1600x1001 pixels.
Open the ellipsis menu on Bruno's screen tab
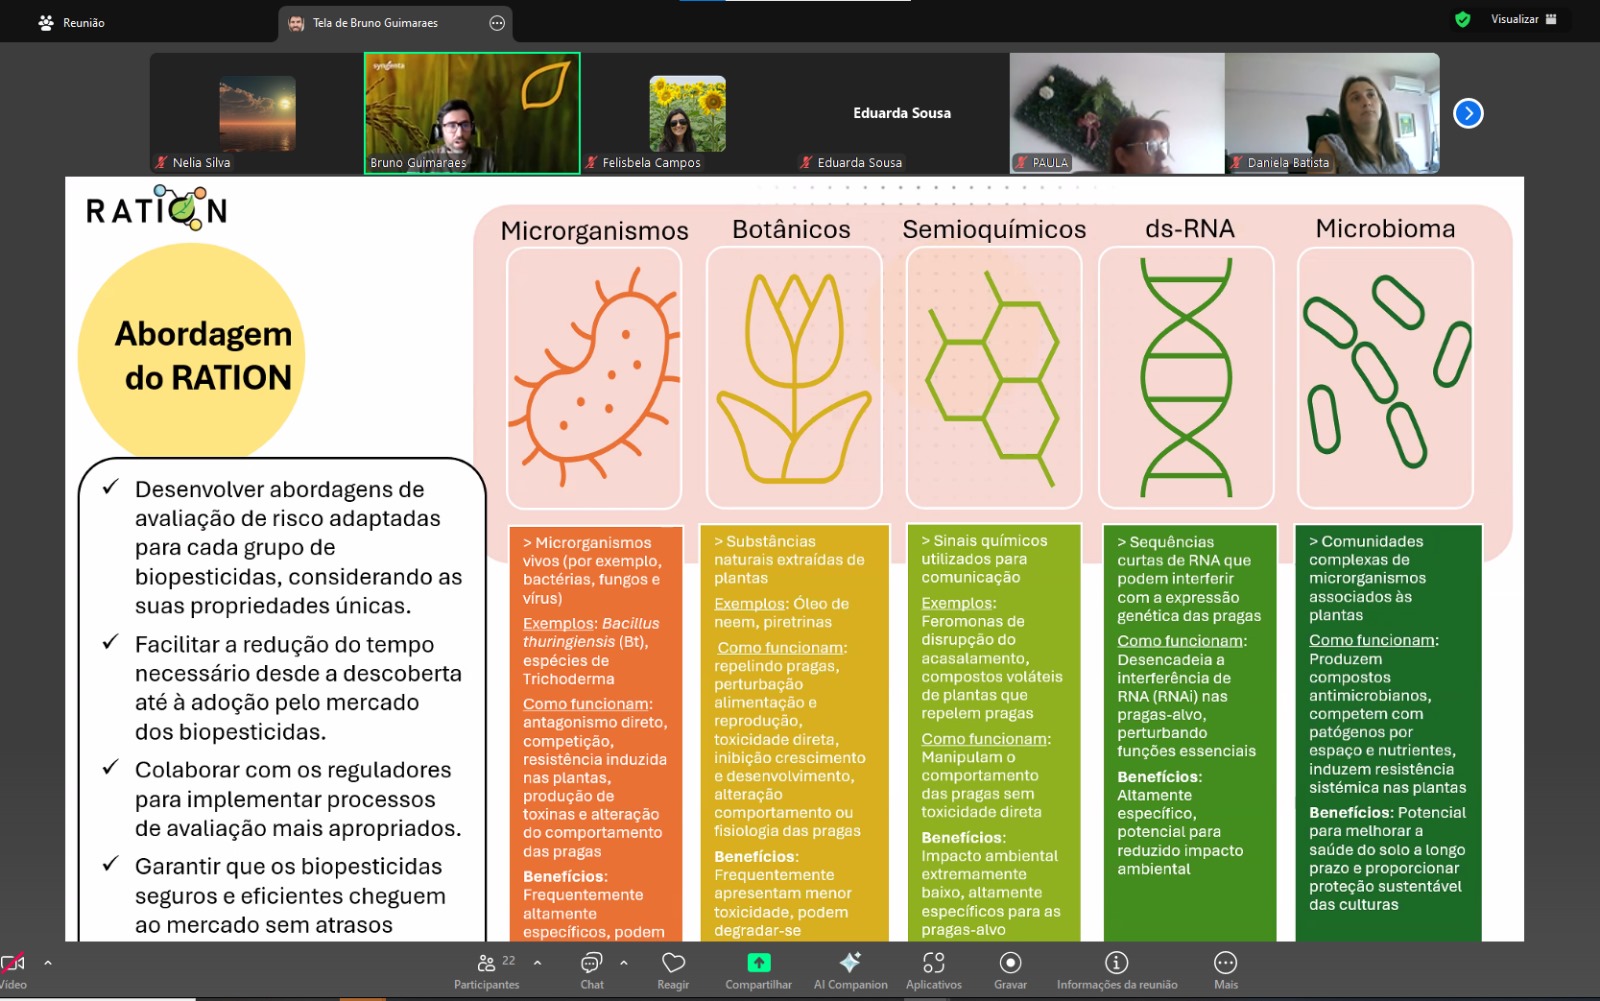(496, 23)
